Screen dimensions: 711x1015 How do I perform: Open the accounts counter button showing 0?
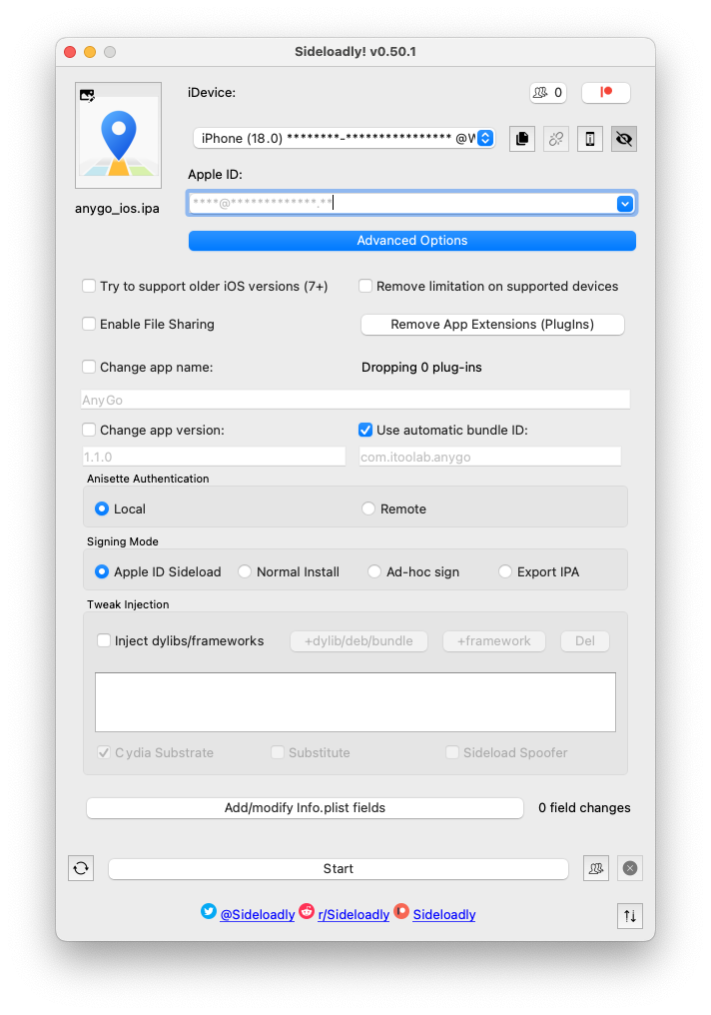click(x=548, y=93)
